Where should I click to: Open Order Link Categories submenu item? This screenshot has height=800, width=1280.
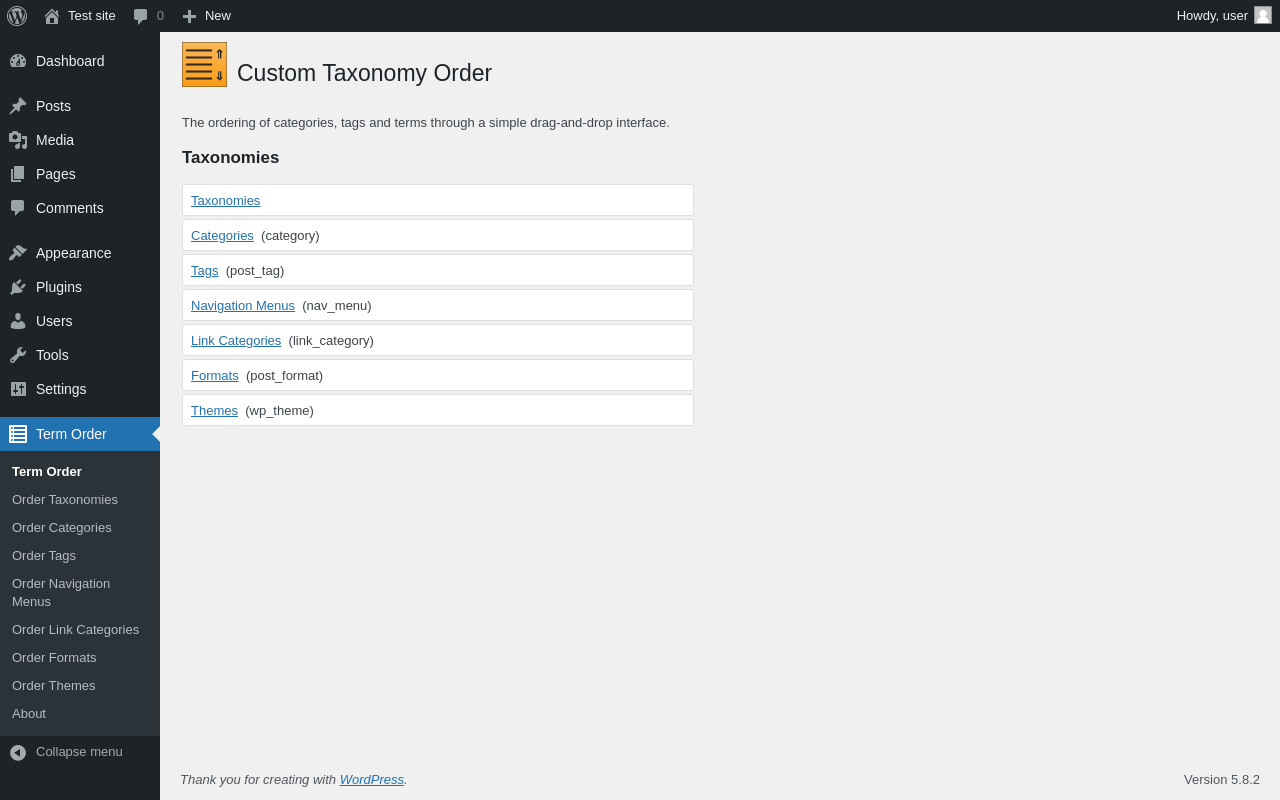click(76, 630)
